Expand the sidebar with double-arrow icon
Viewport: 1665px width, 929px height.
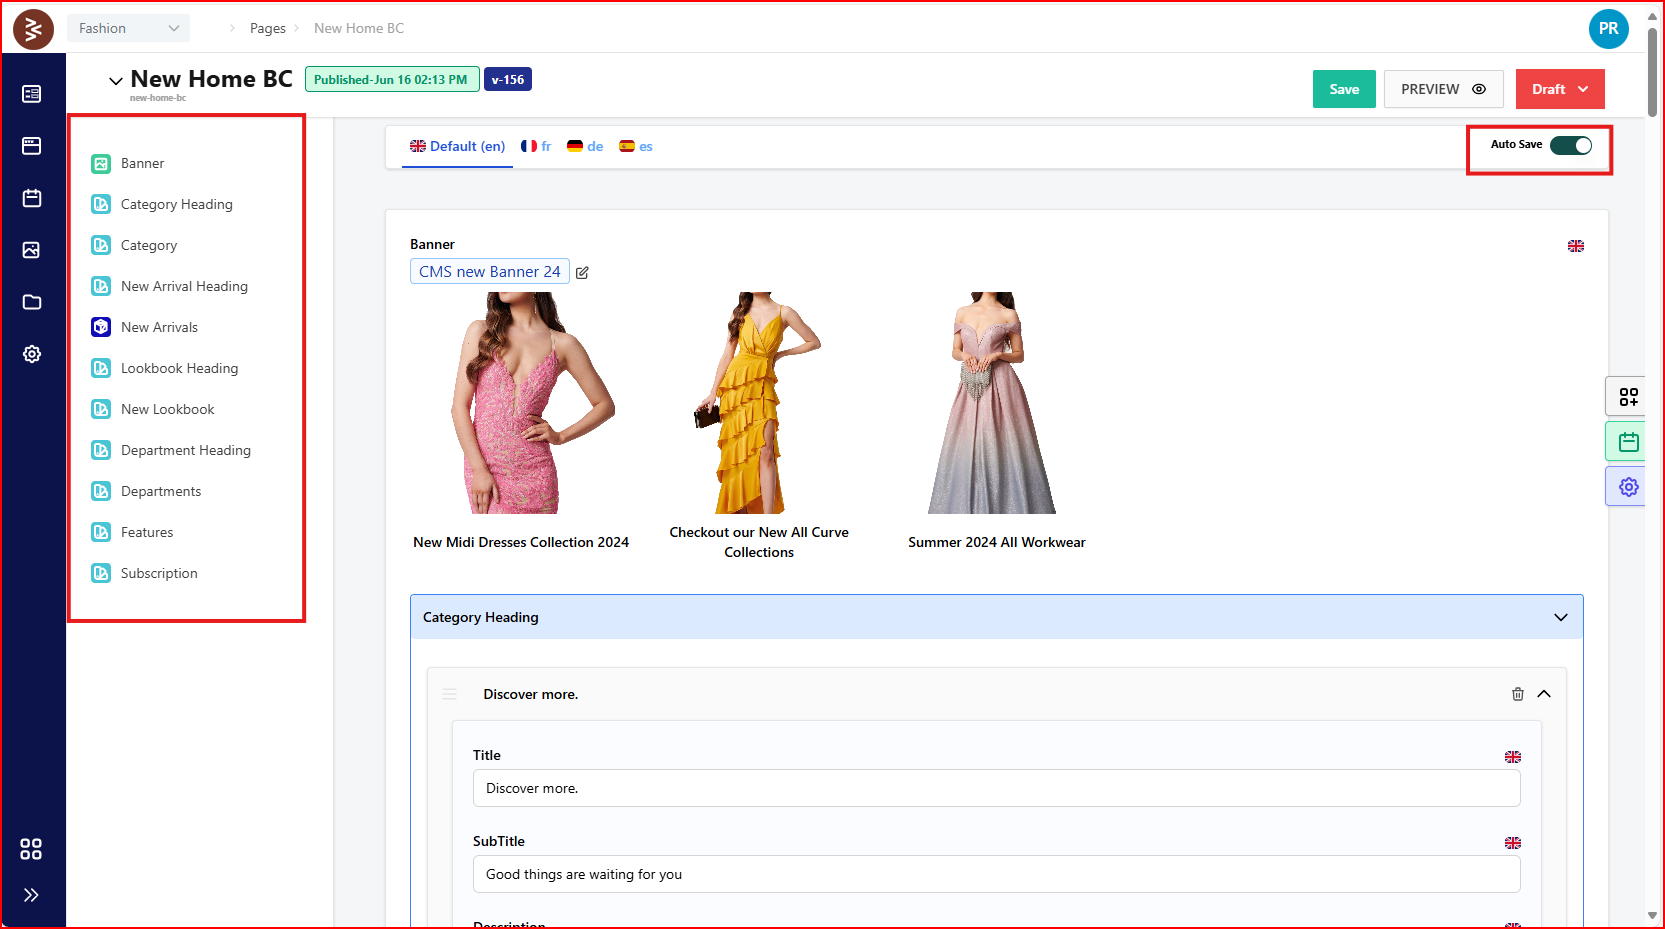coord(31,895)
